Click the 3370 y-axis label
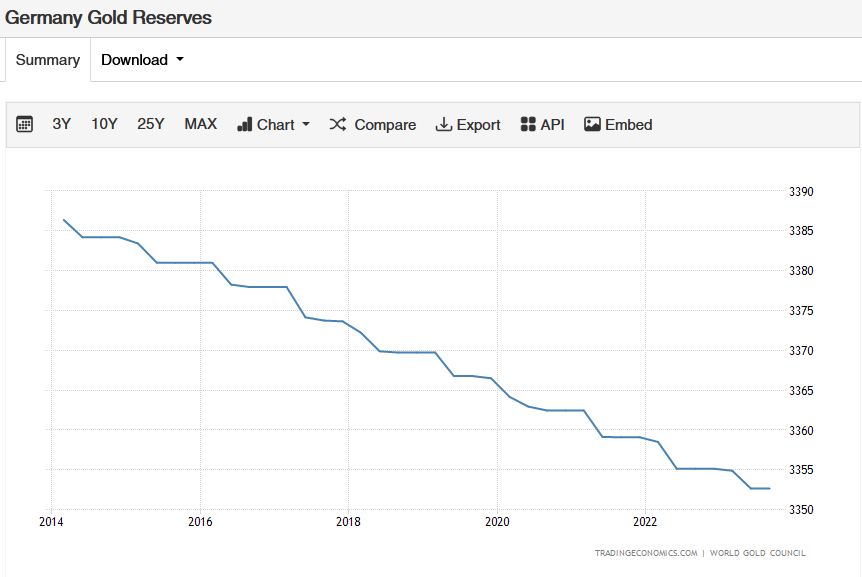The height and width of the screenshot is (577, 862). (x=801, y=351)
